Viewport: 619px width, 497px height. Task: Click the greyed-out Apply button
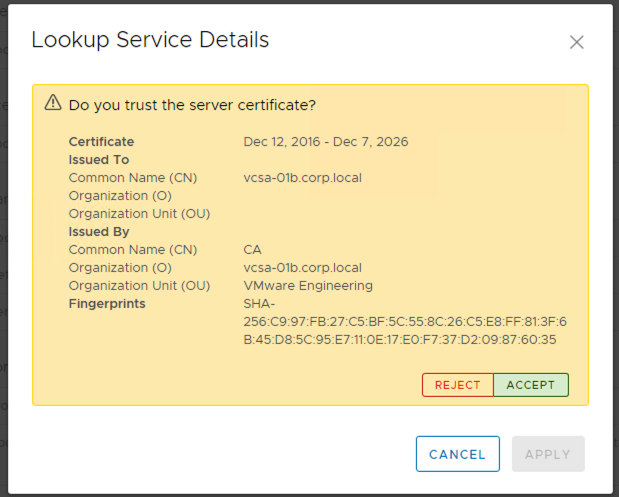point(548,454)
